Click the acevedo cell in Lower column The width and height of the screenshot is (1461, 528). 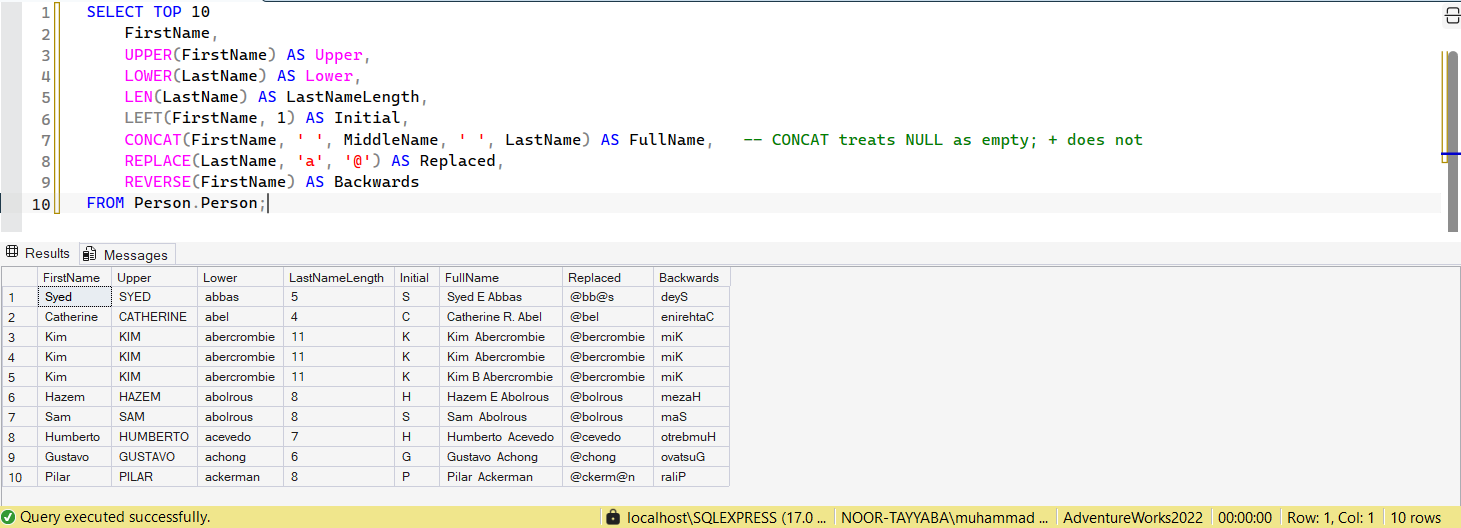[240, 437]
